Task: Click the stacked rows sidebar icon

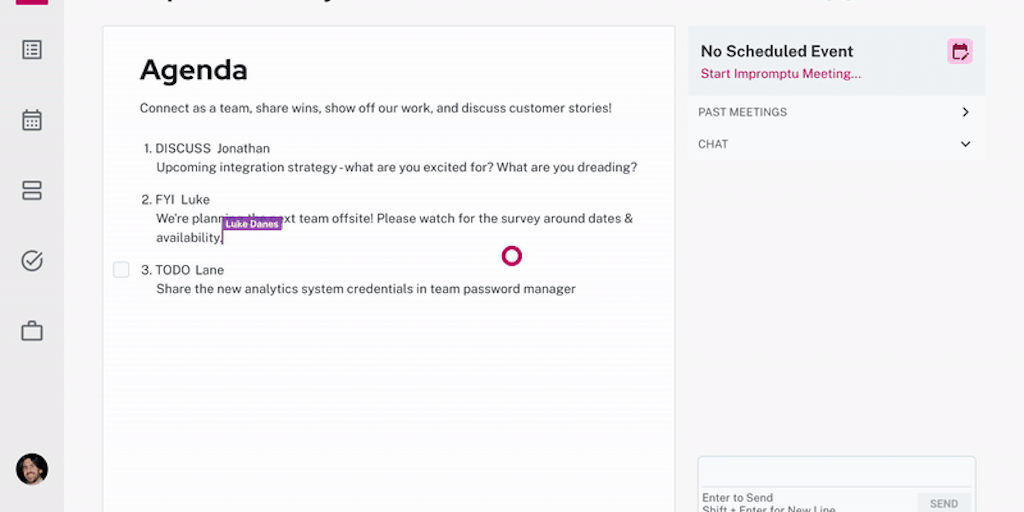Action: [x=32, y=190]
